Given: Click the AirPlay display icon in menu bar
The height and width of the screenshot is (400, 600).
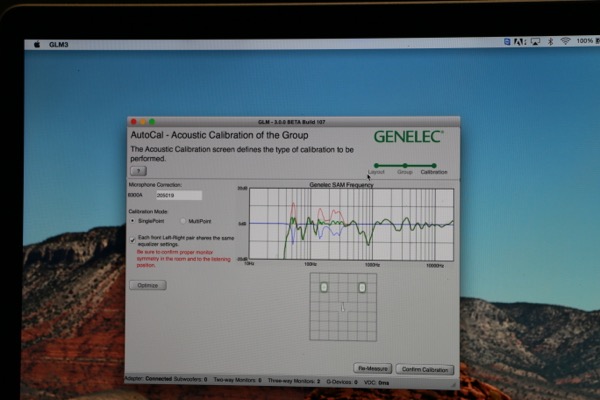Looking at the screenshot, I should click(x=537, y=42).
